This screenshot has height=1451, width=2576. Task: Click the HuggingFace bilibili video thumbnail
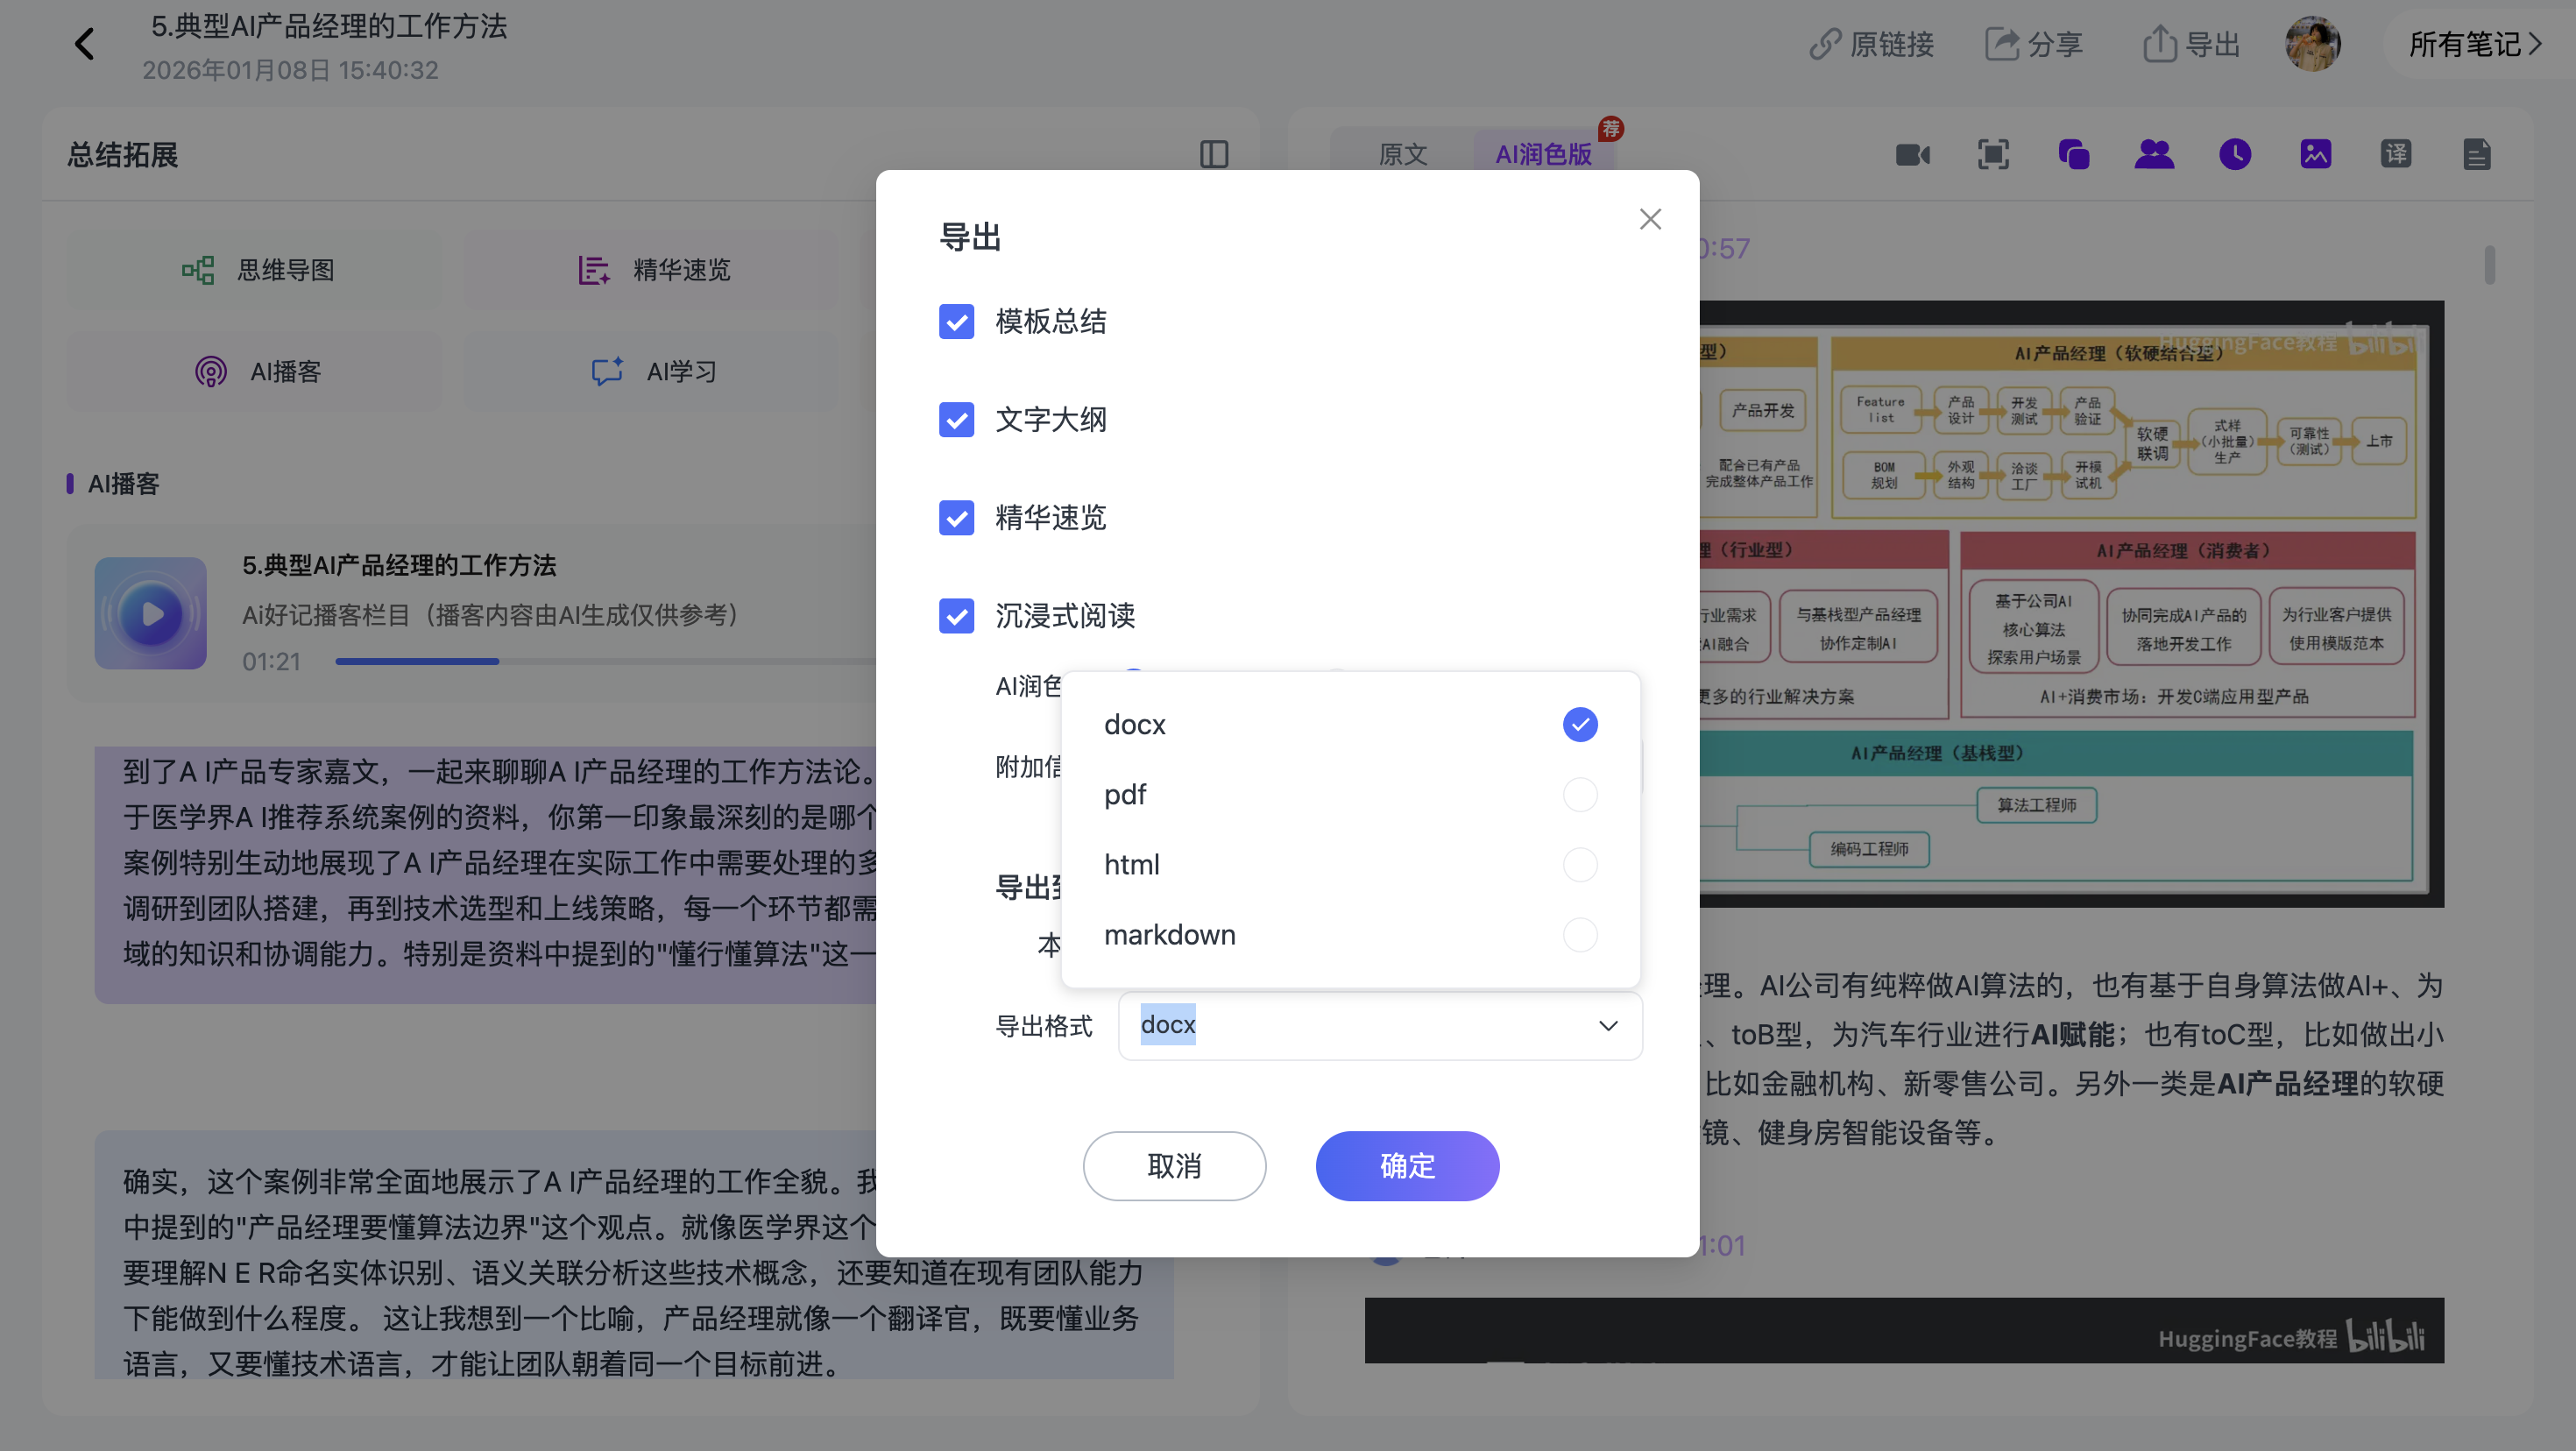(1904, 1331)
